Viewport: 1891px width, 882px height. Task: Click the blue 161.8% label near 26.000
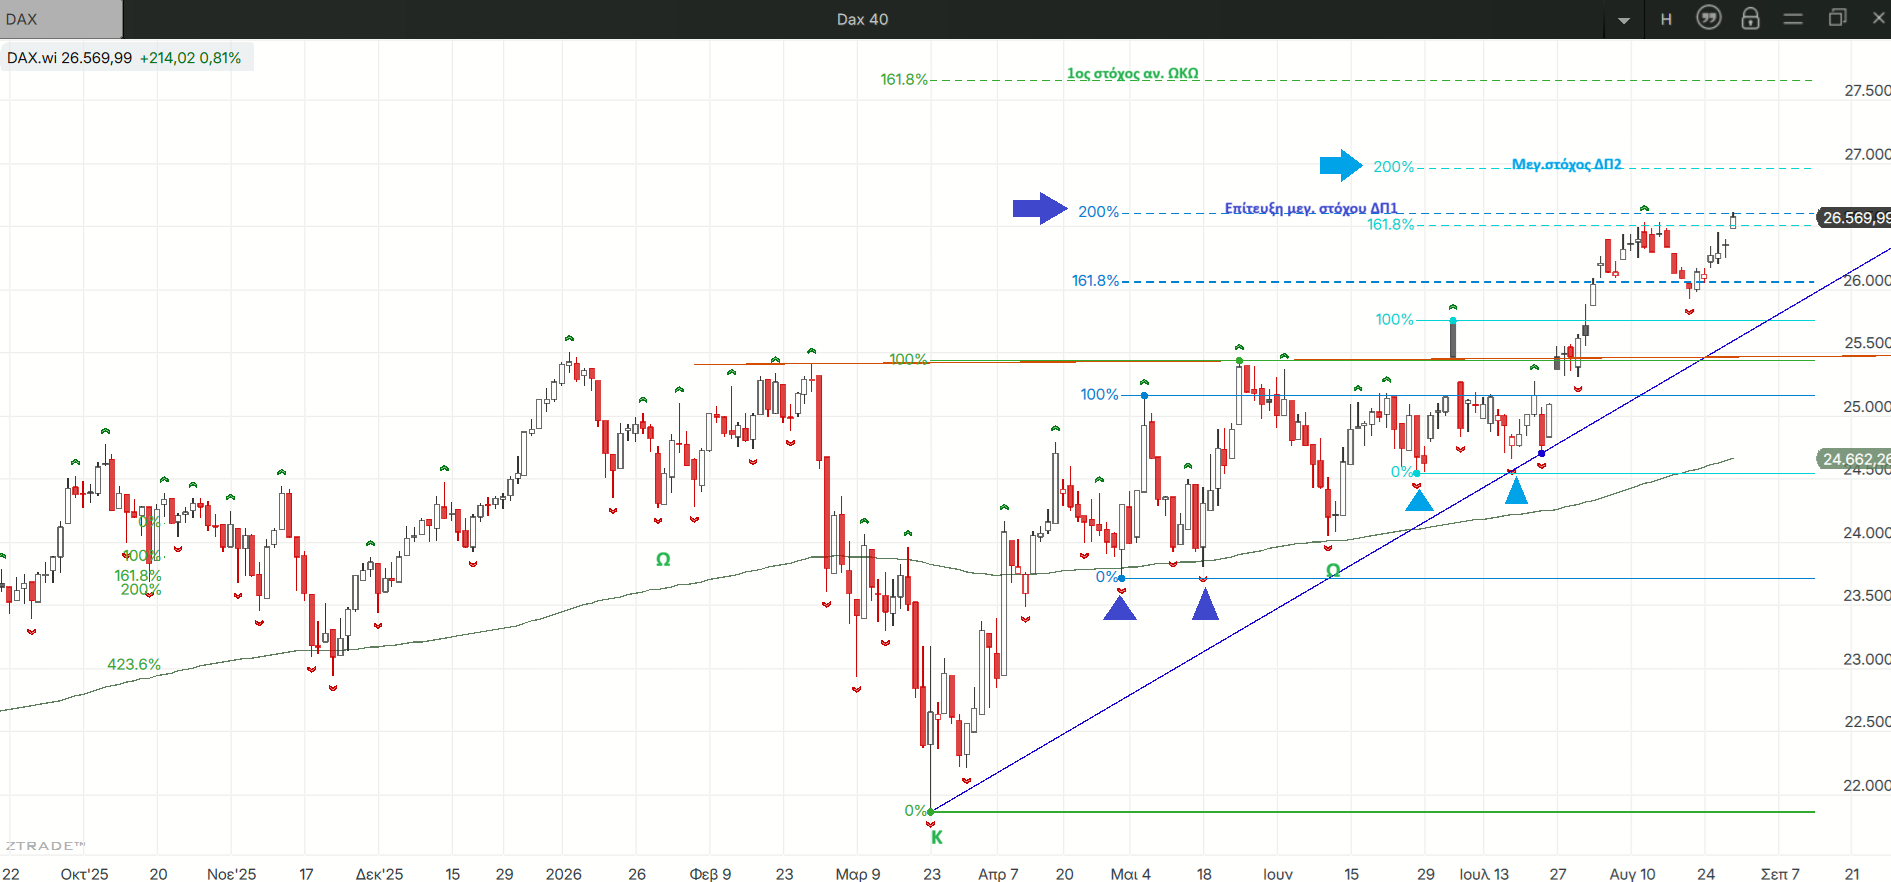1095,281
